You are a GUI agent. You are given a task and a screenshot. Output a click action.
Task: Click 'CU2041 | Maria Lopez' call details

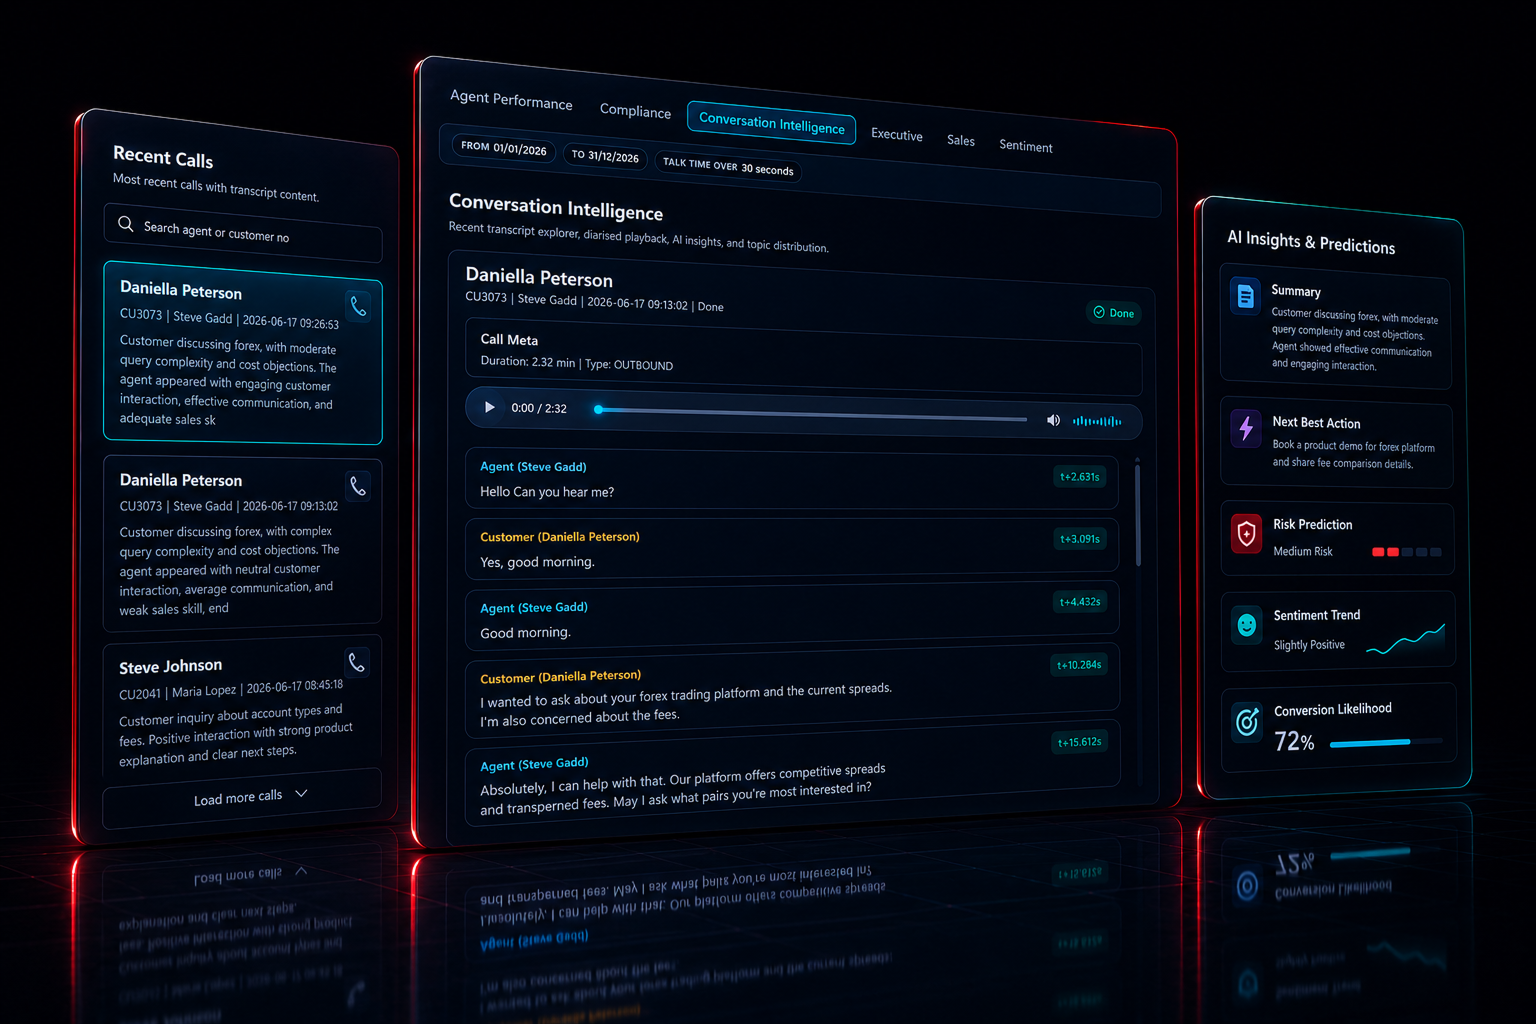point(231,690)
